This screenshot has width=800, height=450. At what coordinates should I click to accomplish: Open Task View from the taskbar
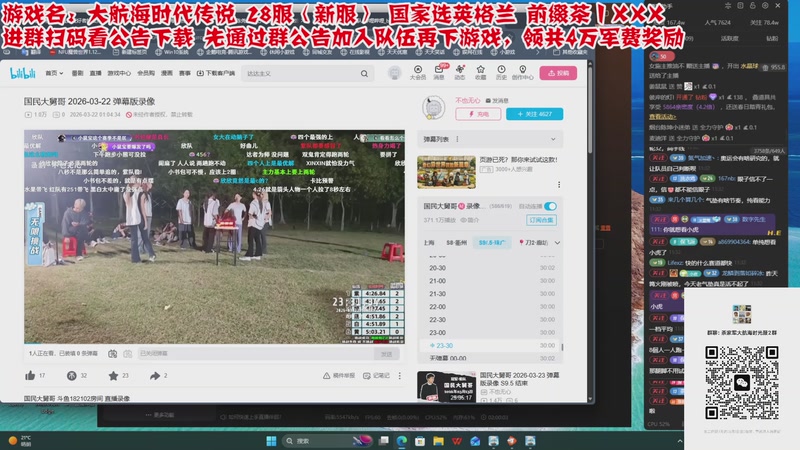click(x=384, y=441)
